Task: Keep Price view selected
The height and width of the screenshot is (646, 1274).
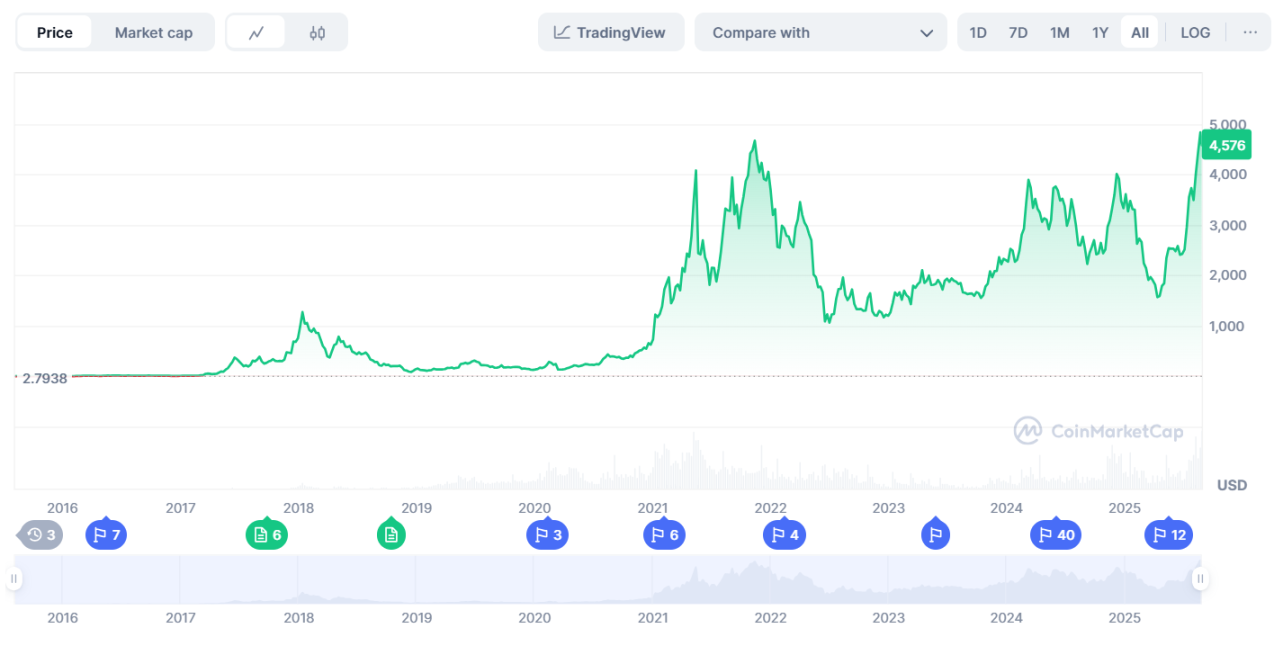Action: click(x=54, y=31)
